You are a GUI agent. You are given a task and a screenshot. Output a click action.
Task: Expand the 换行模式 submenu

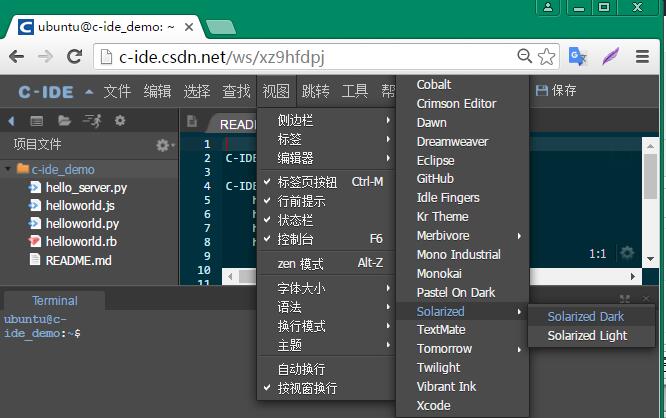[327, 326]
